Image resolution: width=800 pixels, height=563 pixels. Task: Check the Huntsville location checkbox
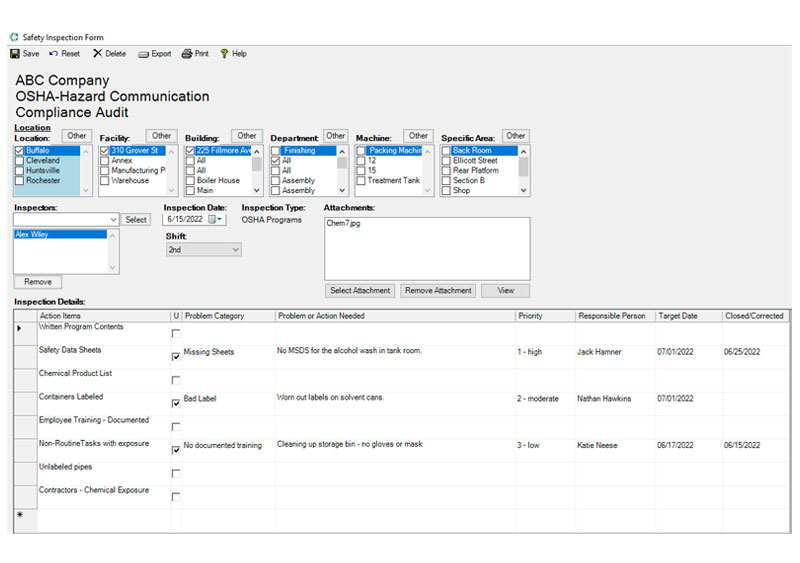click(x=19, y=170)
